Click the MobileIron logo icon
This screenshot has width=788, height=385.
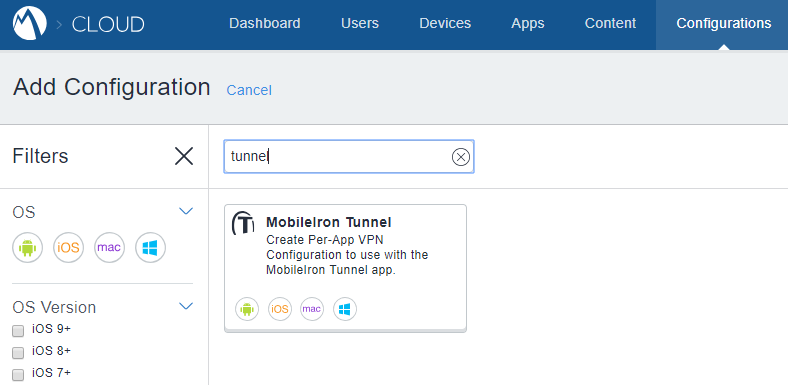(x=30, y=24)
